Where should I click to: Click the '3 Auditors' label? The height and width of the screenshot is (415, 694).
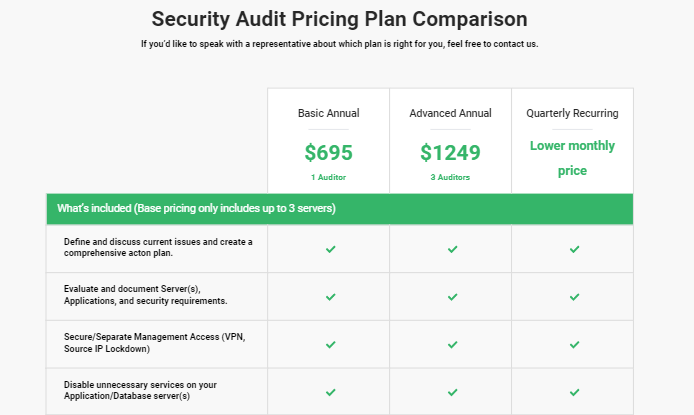point(450,177)
